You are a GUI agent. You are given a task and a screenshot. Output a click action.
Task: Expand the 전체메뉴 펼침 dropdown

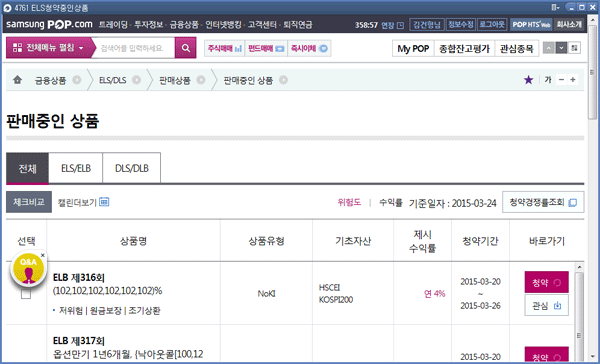(x=49, y=48)
